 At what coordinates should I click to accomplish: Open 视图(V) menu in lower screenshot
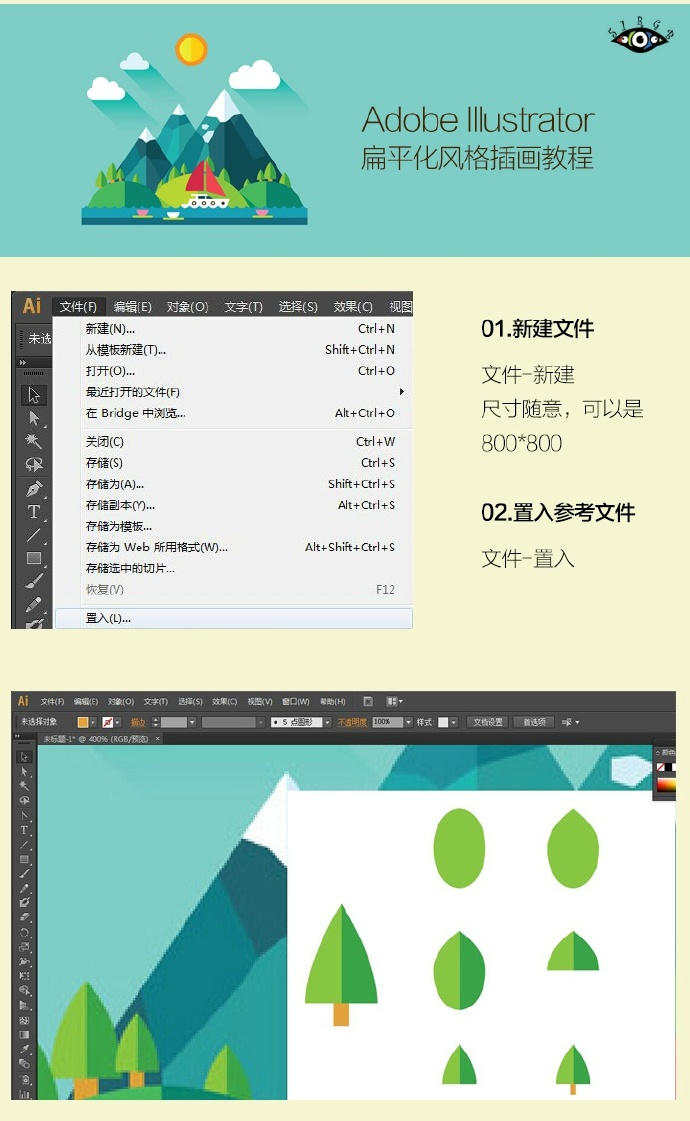click(x=260, y=701)
